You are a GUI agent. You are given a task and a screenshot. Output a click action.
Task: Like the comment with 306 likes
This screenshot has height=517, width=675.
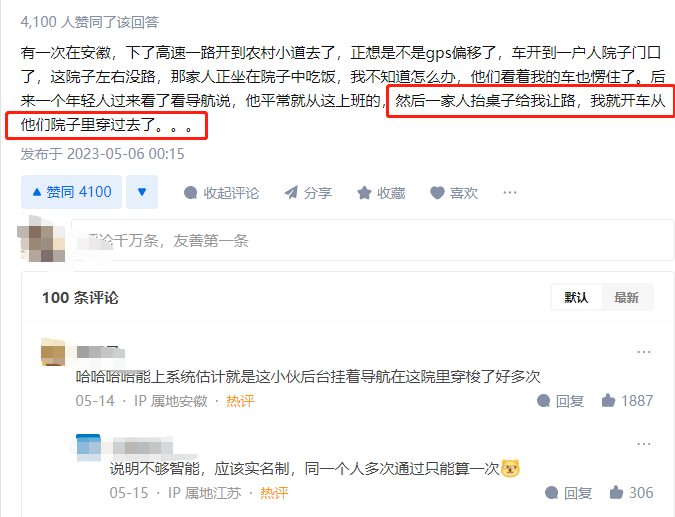(632, 492)
